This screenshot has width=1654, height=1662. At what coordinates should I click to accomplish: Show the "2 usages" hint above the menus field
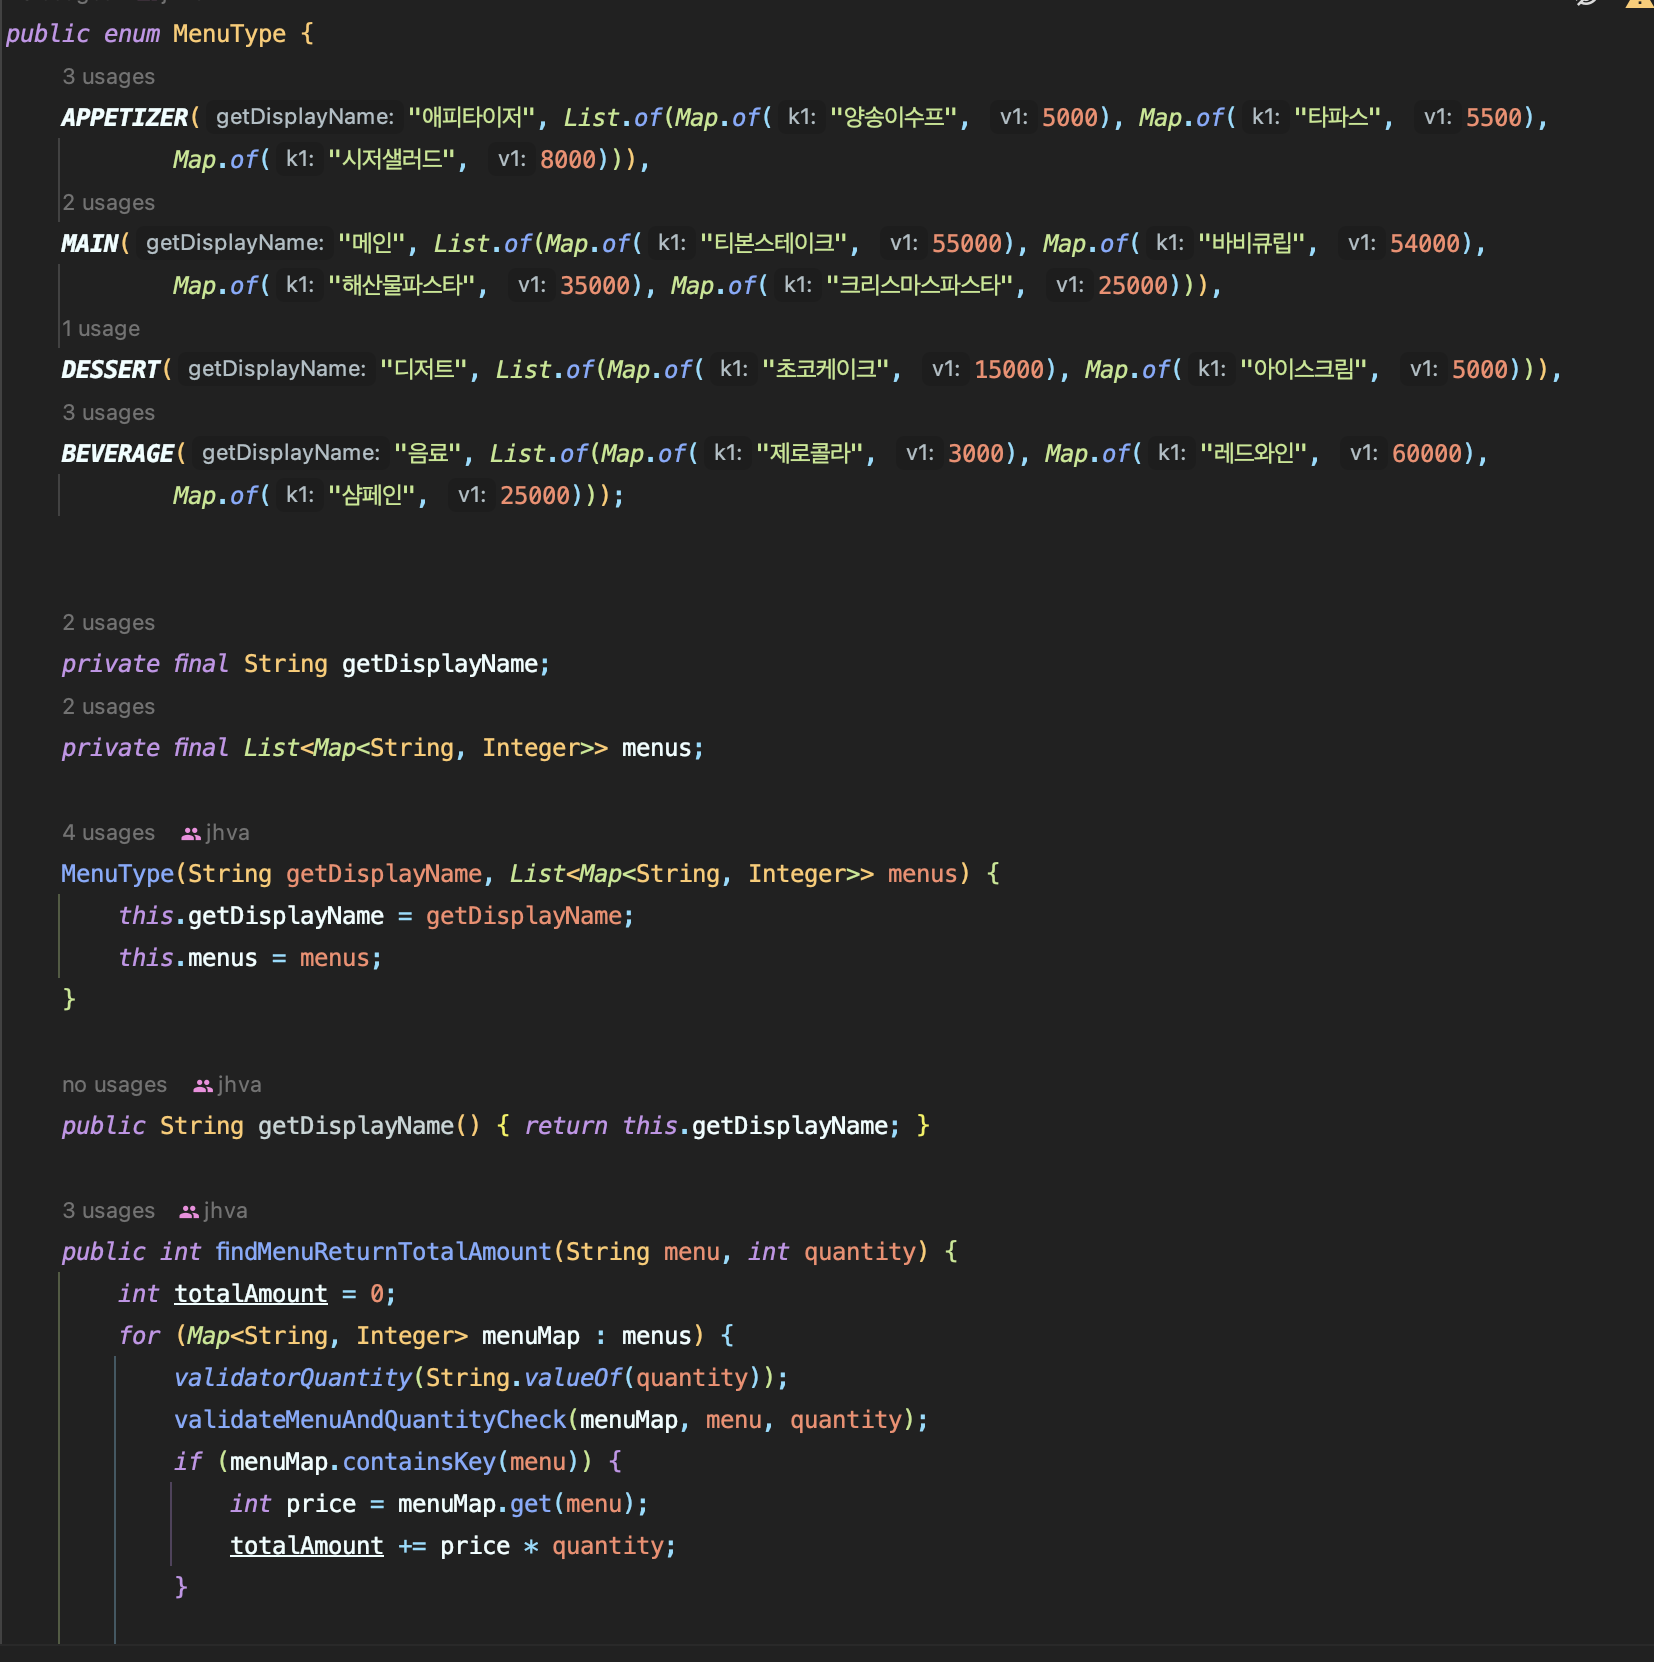click(x=108, y=707)
